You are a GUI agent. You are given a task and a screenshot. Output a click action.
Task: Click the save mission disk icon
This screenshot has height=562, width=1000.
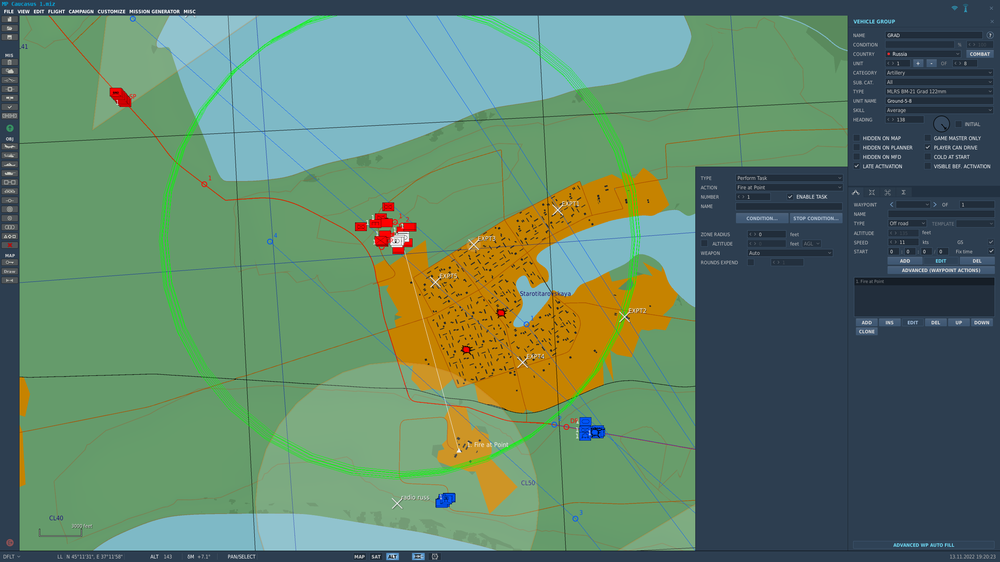point(10,37)
